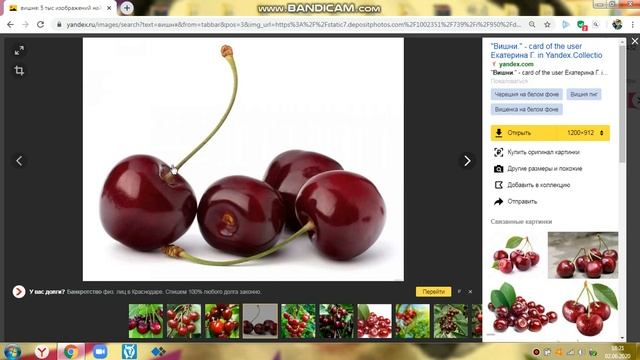This screenshot has width=640, height=360.
Task: Open fifth filmstrip thumbnail with leafy cherries
Action: (298, 321)
